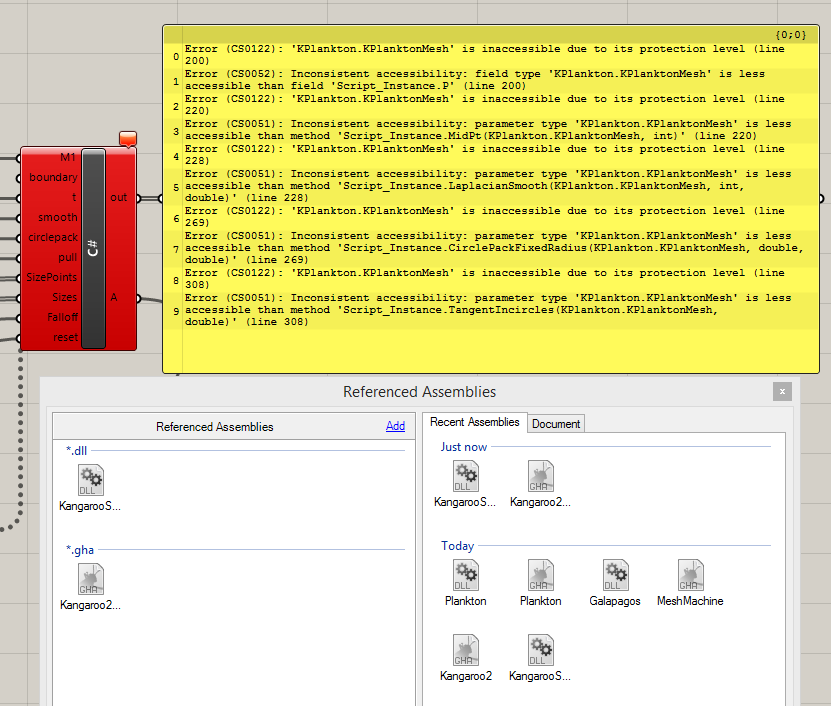The width and height of the screenshot is (831, 706).
Task: Click the *.gha group header
Action: coord(80,550)
